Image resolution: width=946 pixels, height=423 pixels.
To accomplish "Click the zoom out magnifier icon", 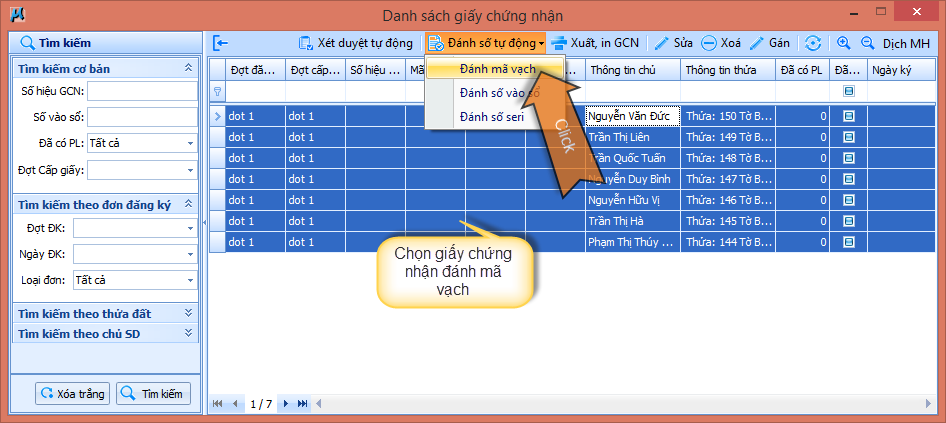I will coord(867,43).
